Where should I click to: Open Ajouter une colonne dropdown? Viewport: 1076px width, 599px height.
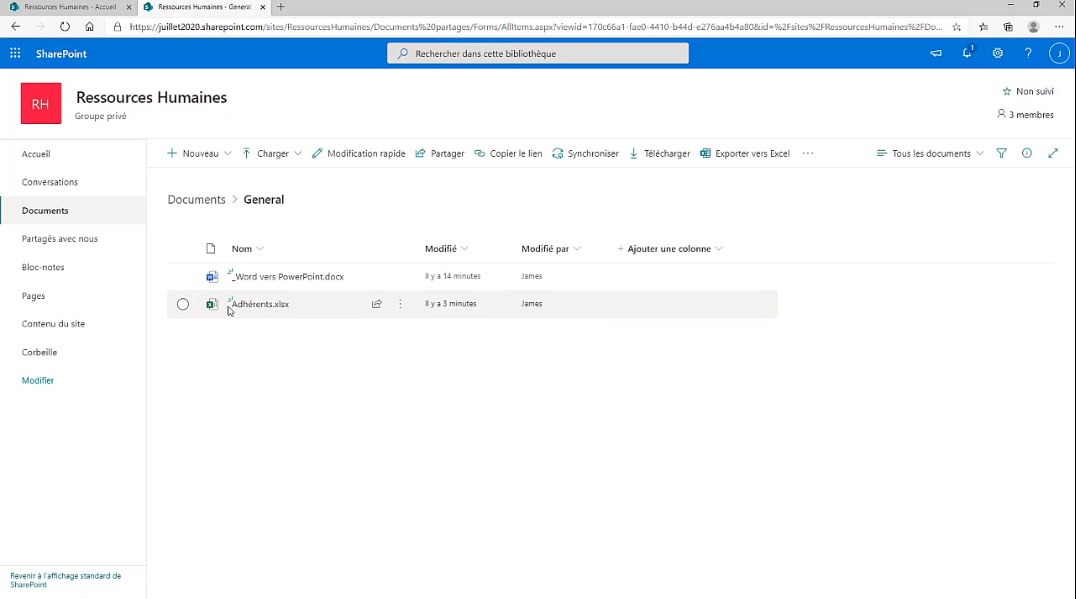coord(670,249)
